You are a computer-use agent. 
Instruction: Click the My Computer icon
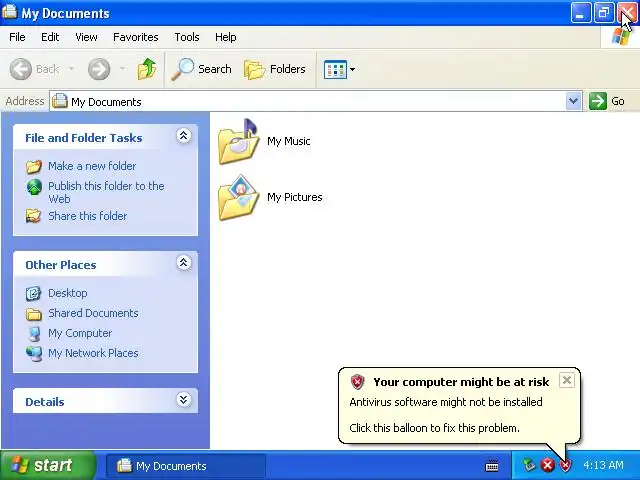35,333
